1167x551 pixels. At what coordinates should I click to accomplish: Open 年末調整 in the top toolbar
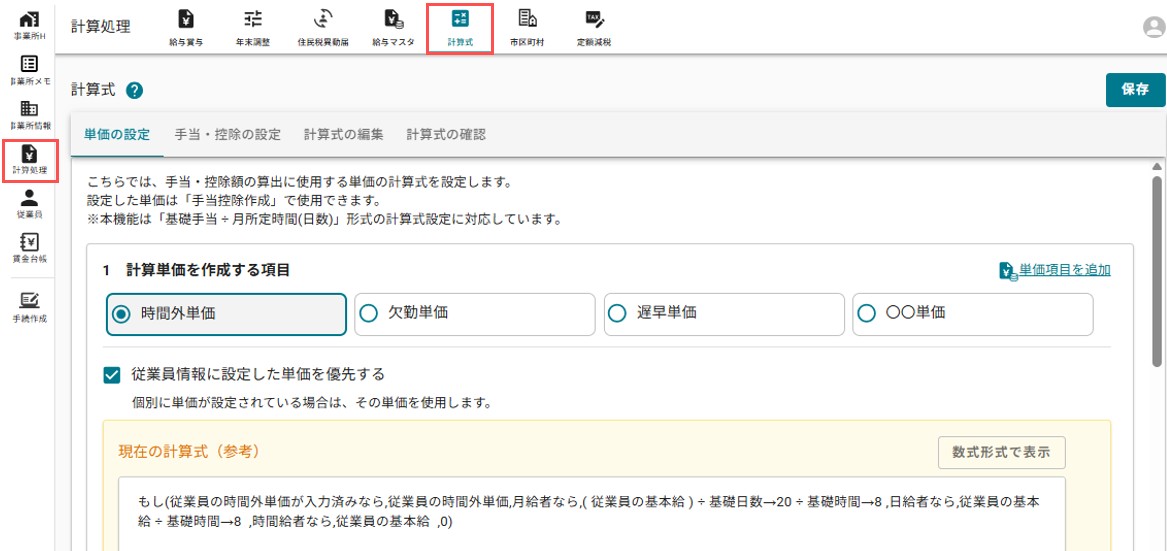tap(253, 28)
